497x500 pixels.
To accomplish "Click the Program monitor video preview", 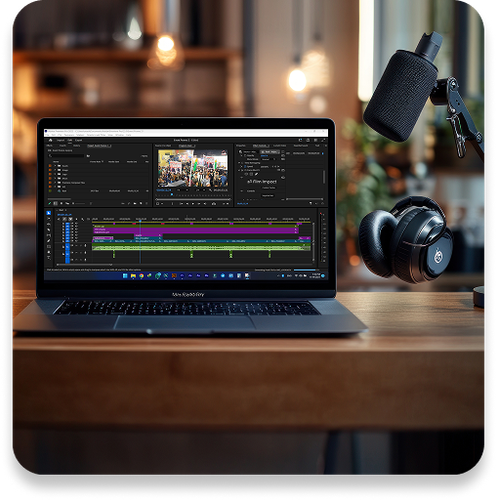I will click(x=193, y=168).
